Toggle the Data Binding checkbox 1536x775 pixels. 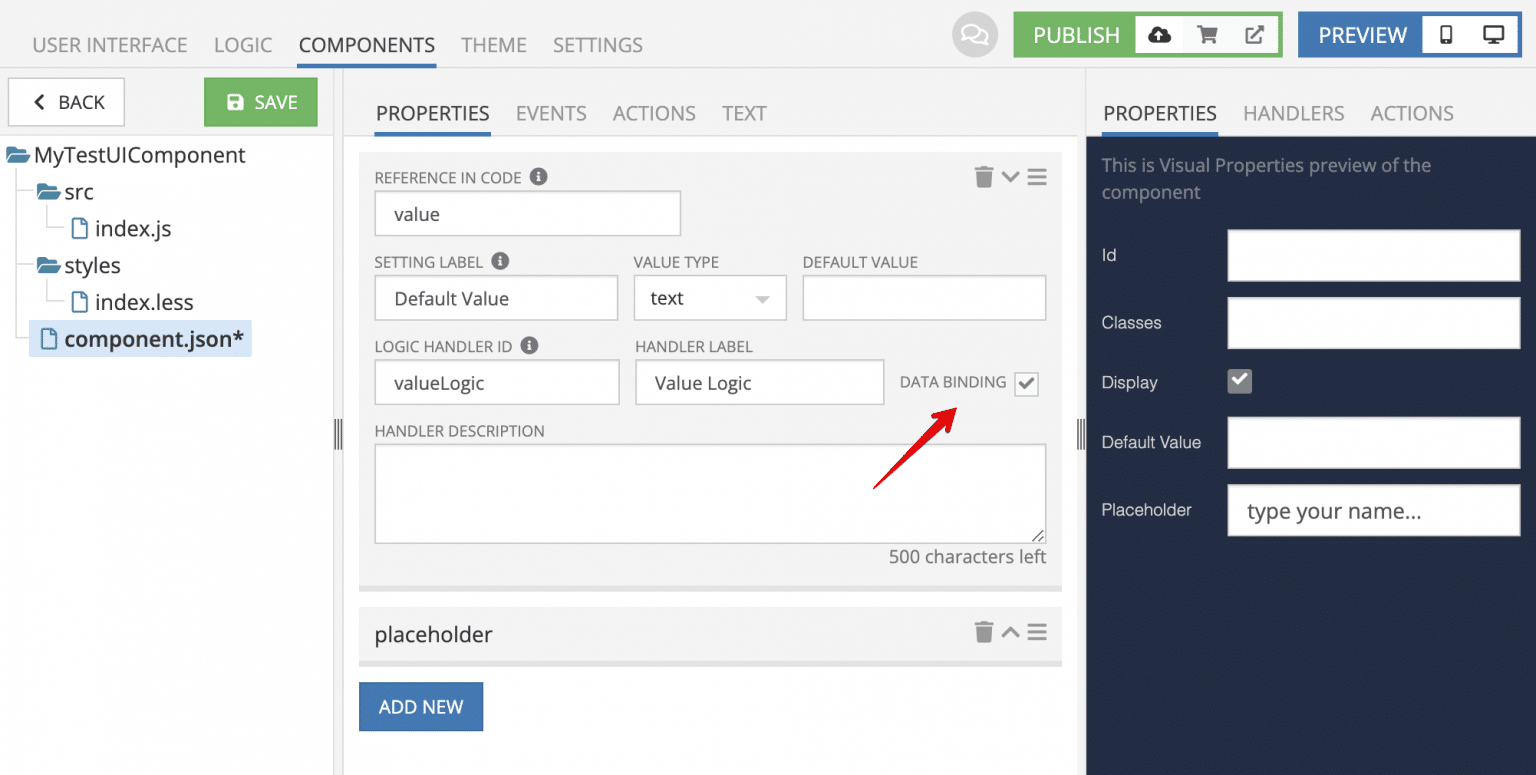pyautogui.click(x=1026, y=384)
